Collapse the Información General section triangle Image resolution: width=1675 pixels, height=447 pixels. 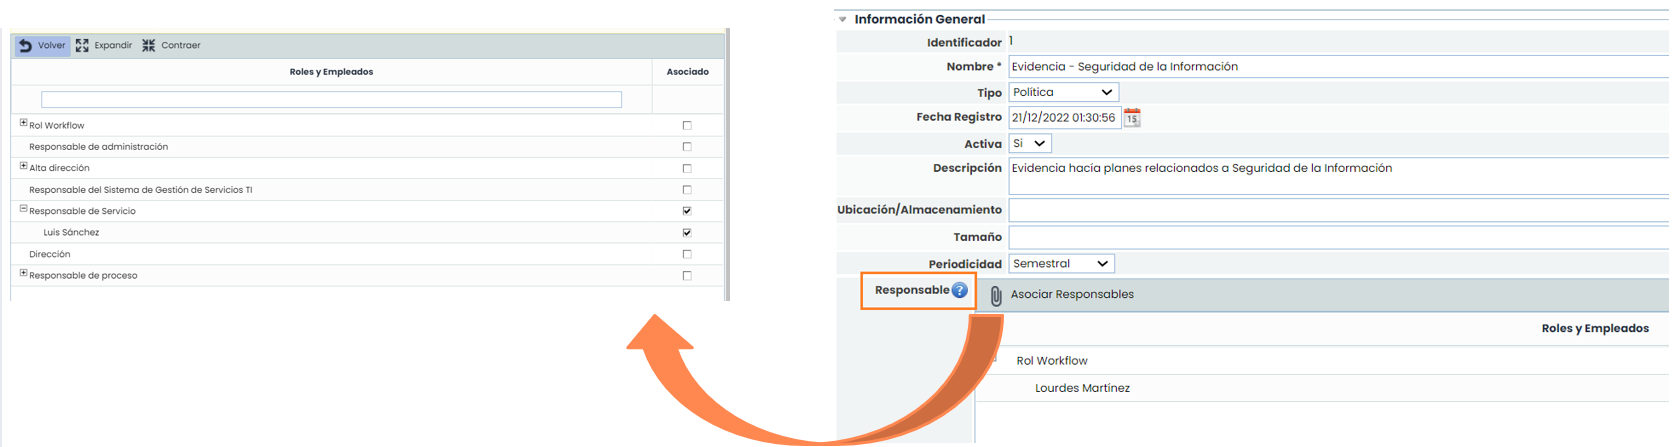click(x=843, y=19)
